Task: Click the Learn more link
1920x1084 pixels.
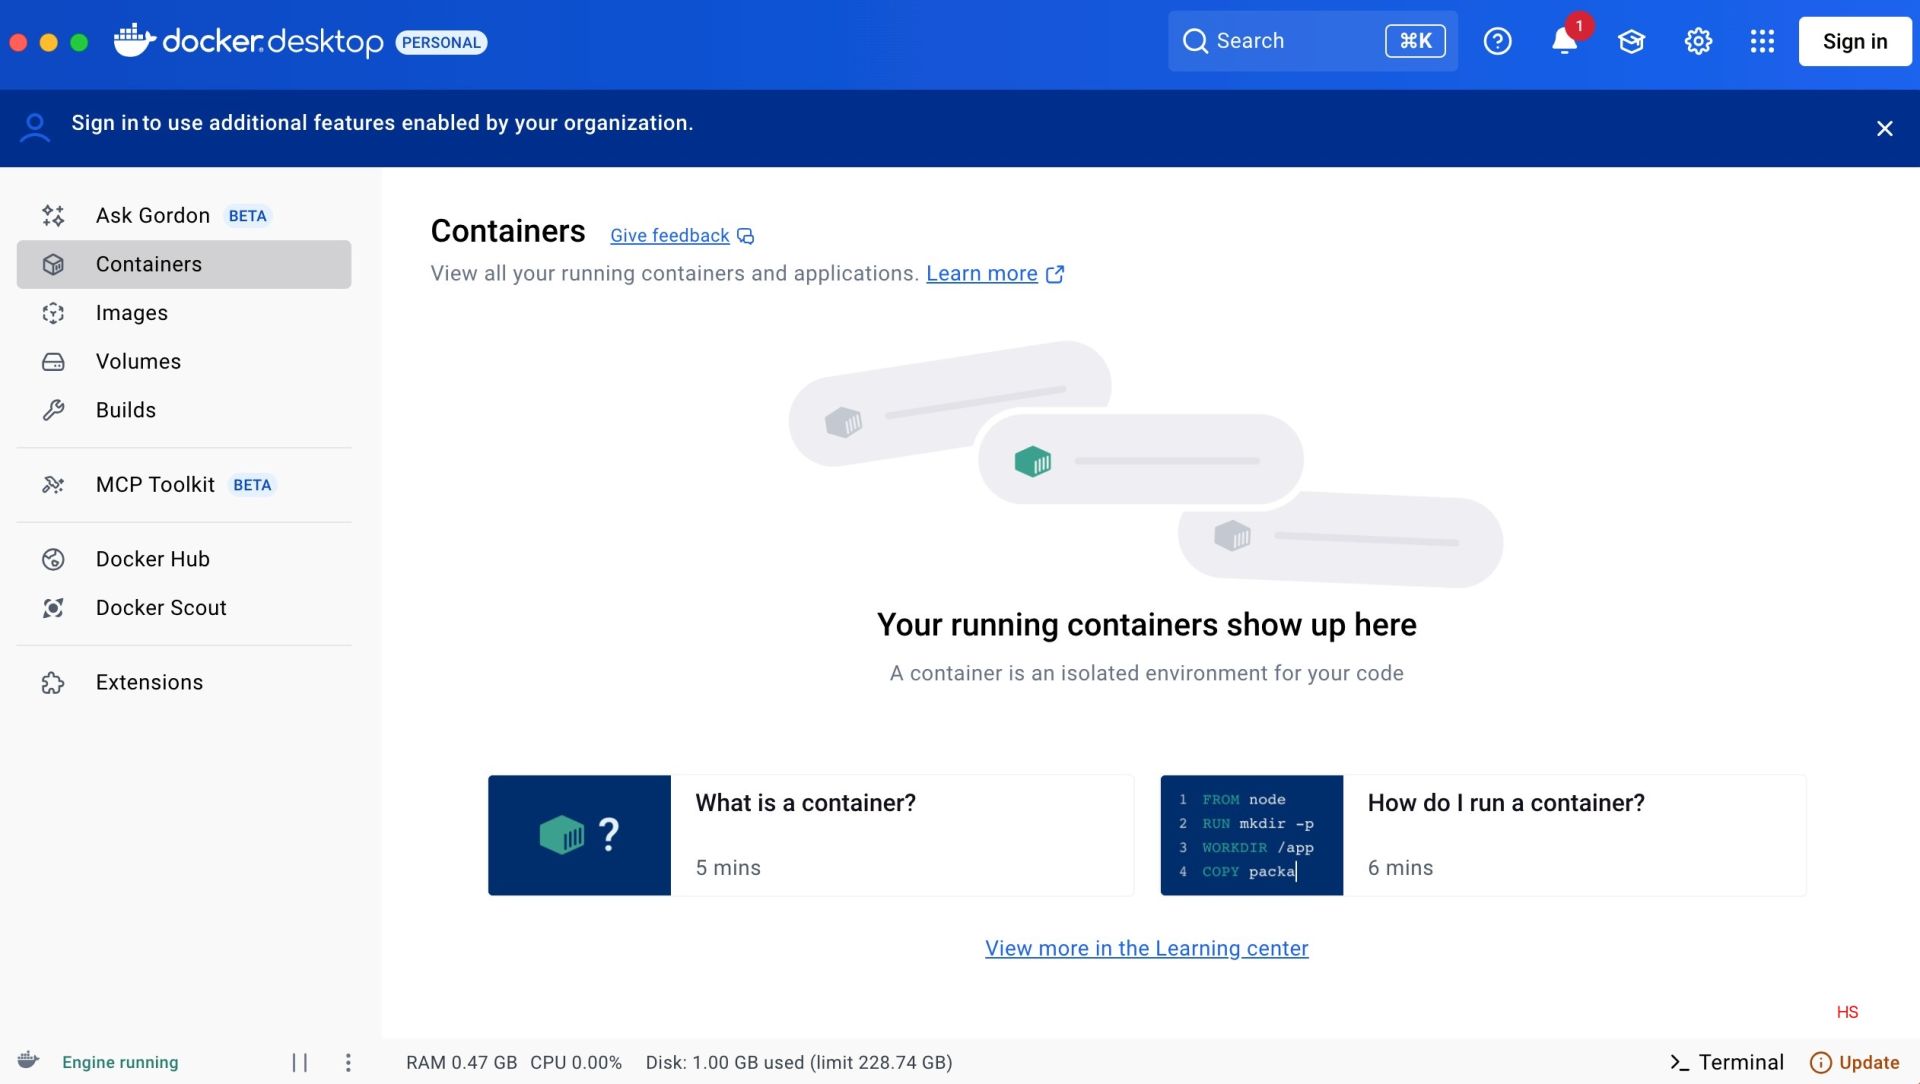Action: tap(982, 274)
